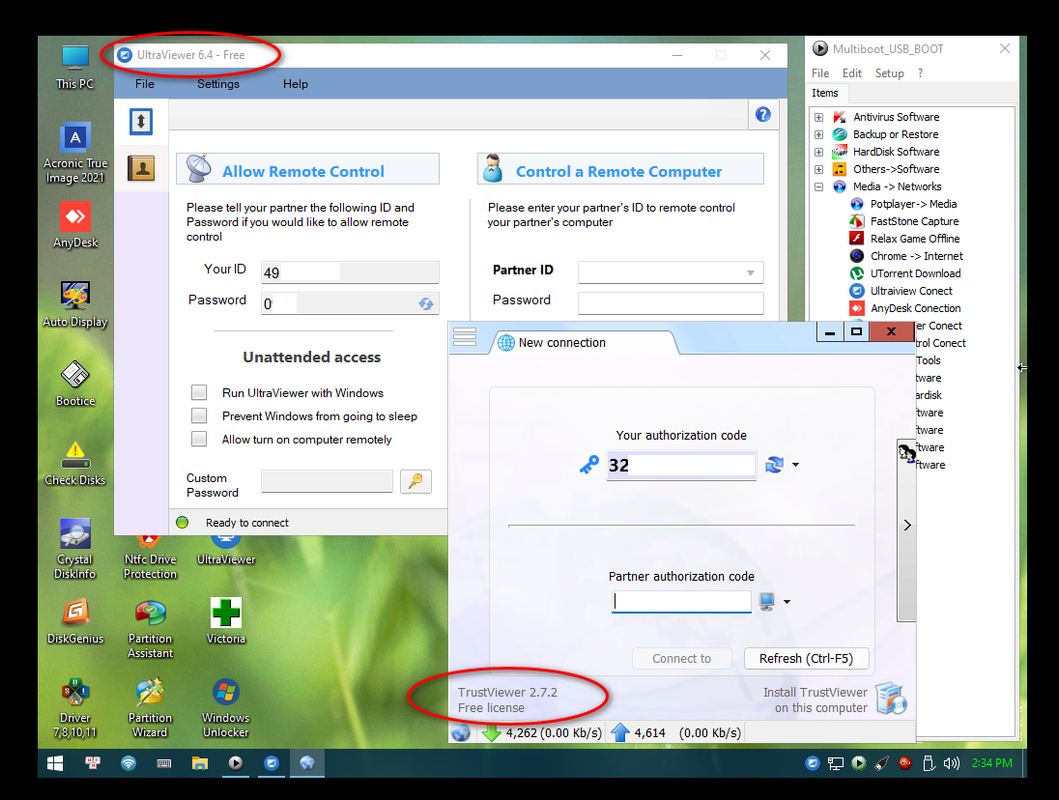
Task: Open UltraViewer contacts book sidebar icon
Action: click(x=141, y=168)
